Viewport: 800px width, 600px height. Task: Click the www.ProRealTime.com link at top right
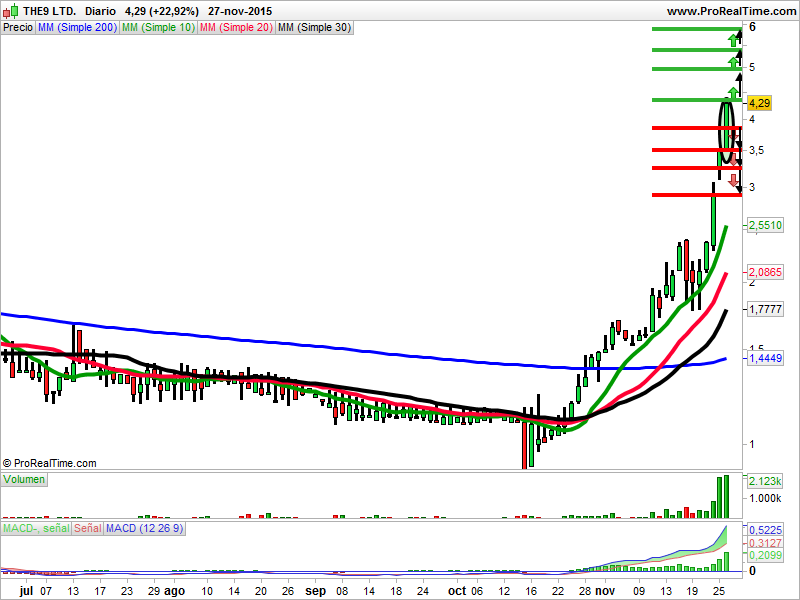731,11
